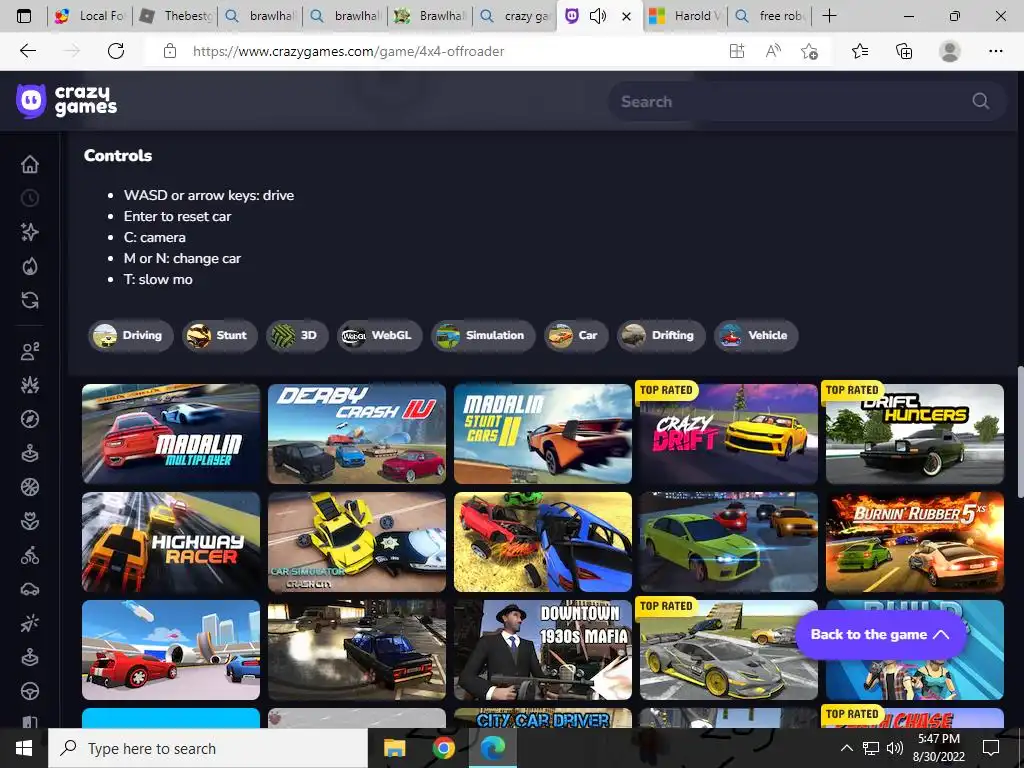Open the Car Simulator Crash City thumbnail
The width and height of the screenshot is (1024, 768).
coord(357,542)
